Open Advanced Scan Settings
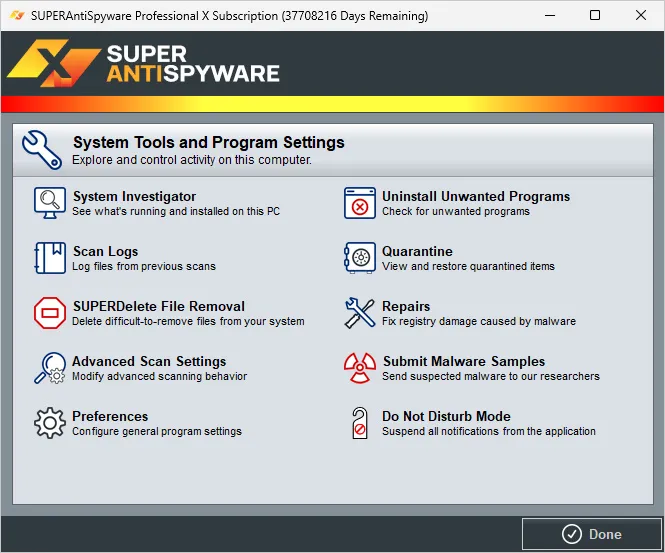 [149, 361]
